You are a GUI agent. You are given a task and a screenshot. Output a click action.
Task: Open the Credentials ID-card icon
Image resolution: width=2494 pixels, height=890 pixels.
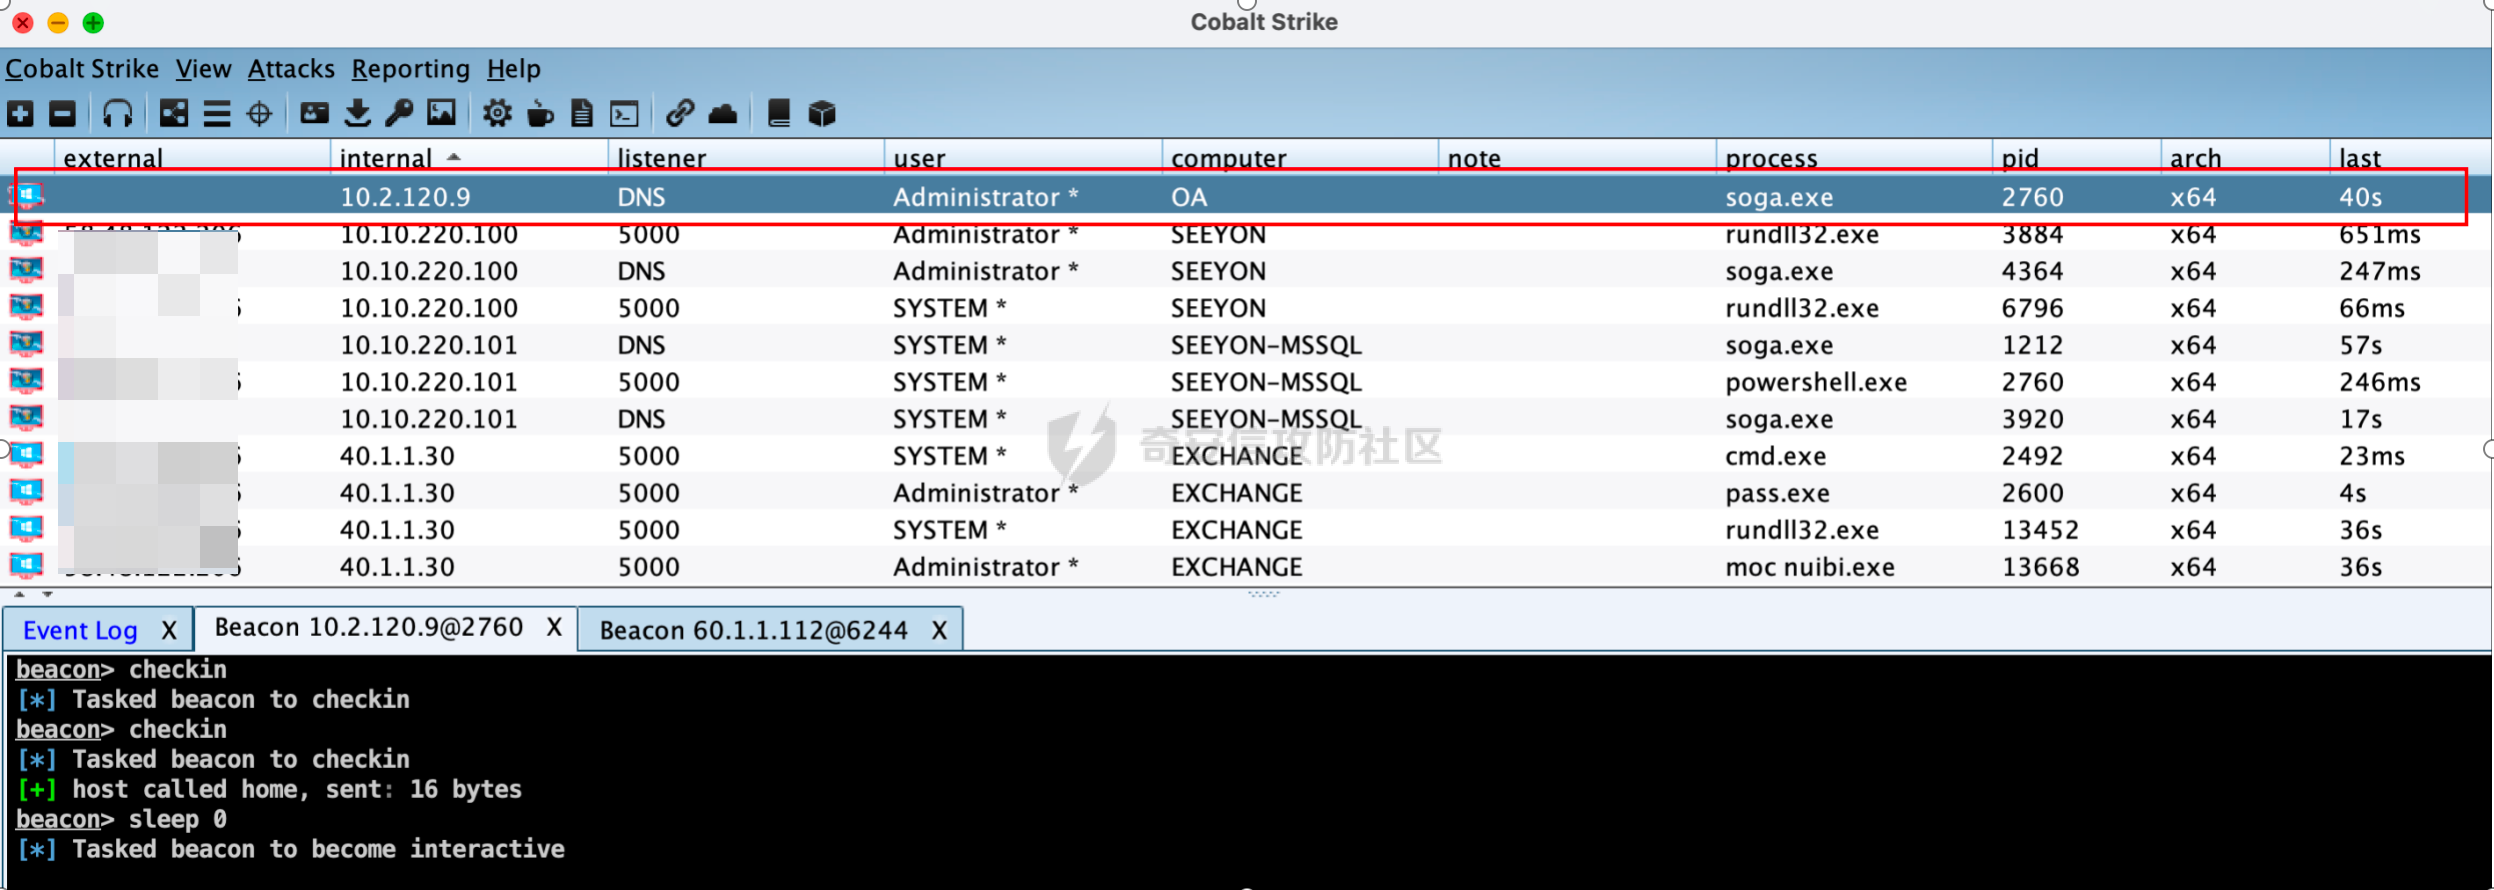click(314, 114)
